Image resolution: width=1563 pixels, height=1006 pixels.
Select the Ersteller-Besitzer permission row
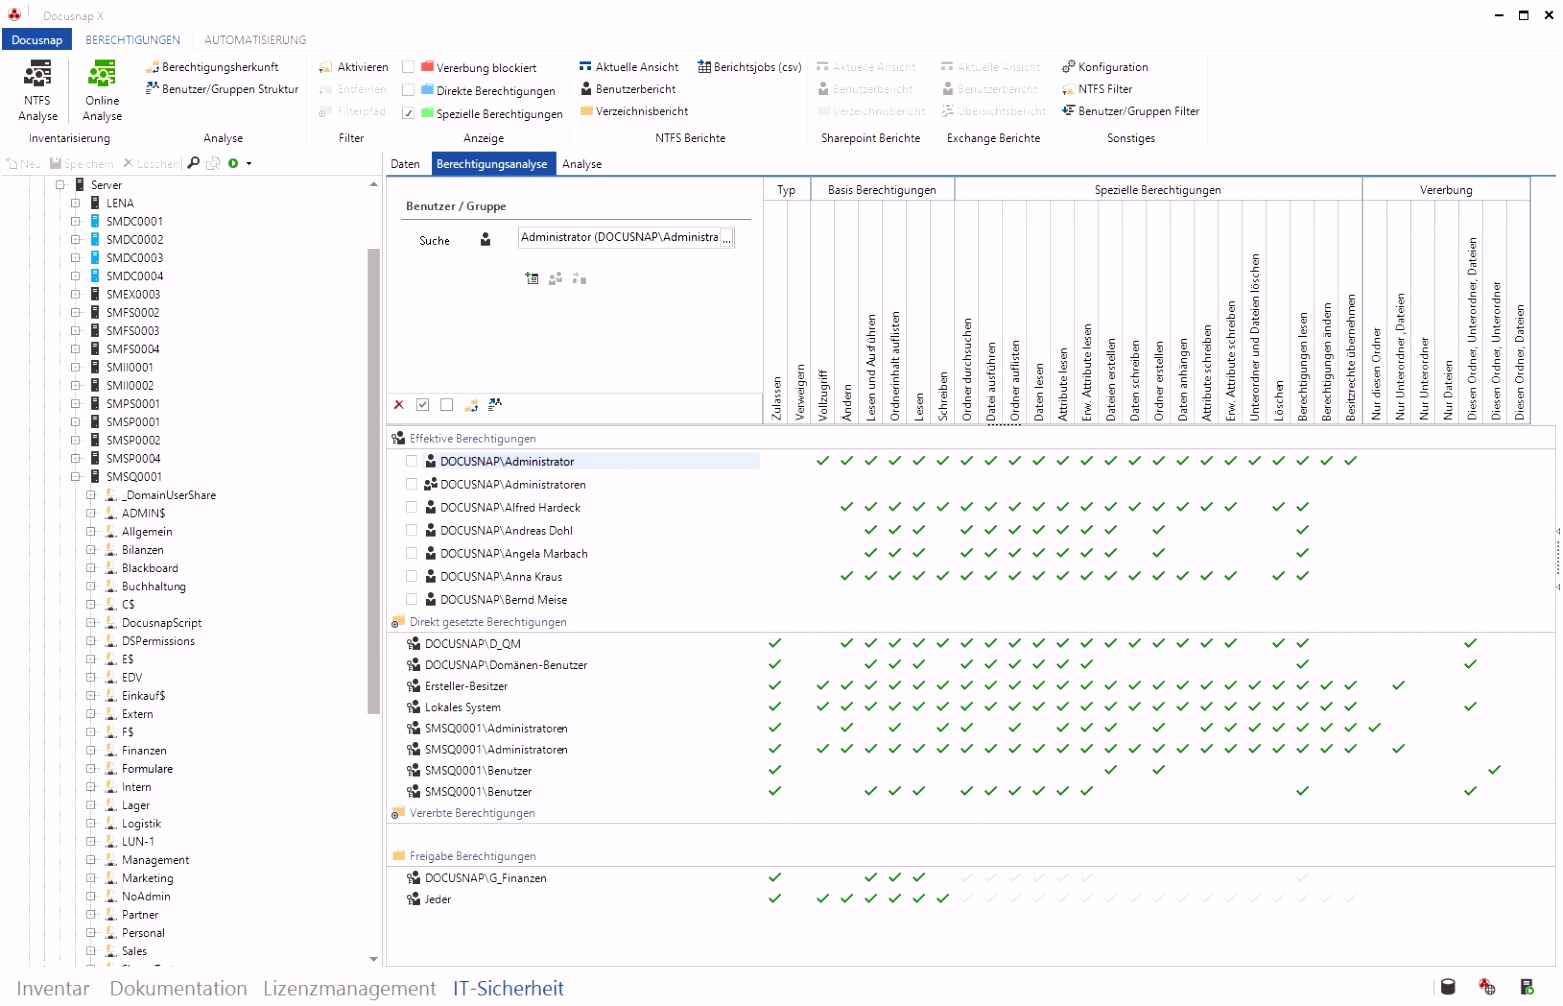coord(466,686)
